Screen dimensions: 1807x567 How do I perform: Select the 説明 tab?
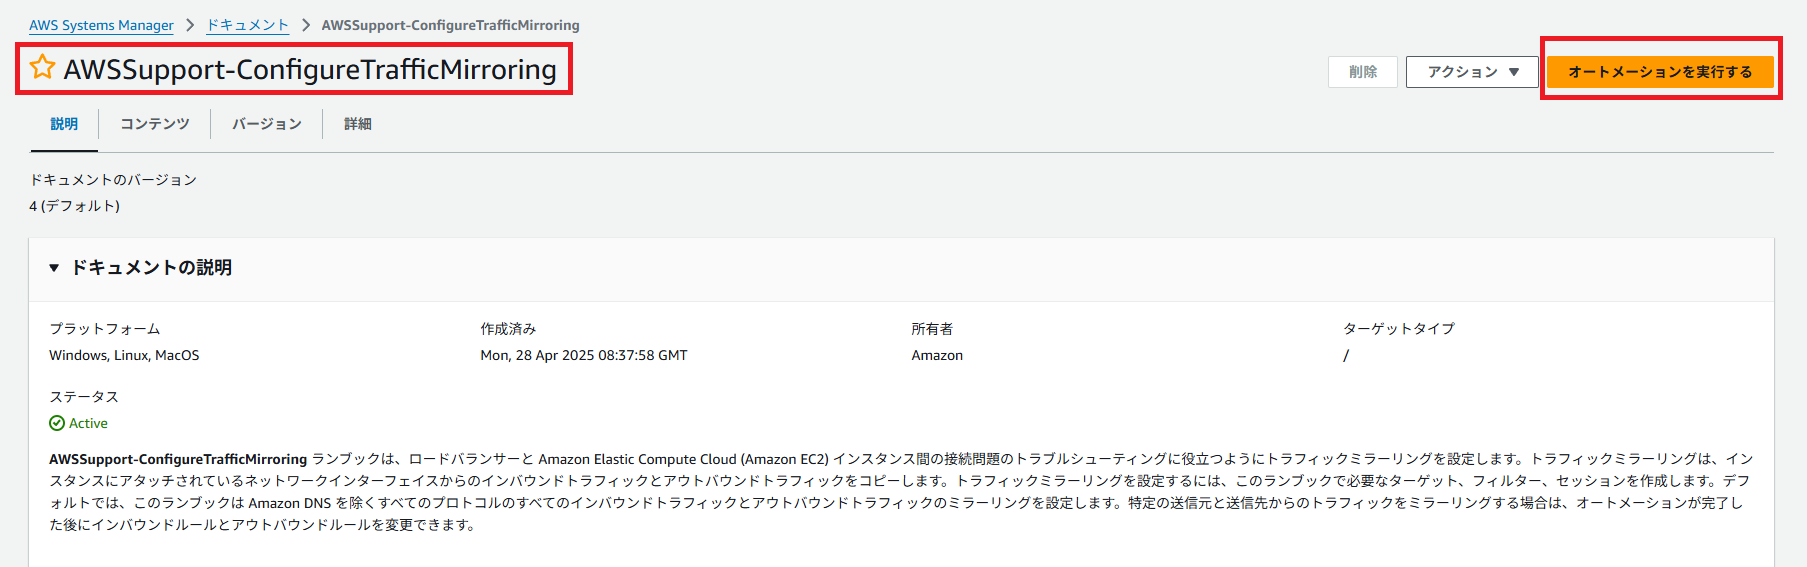pyautogui.click(x=64, y=124)
